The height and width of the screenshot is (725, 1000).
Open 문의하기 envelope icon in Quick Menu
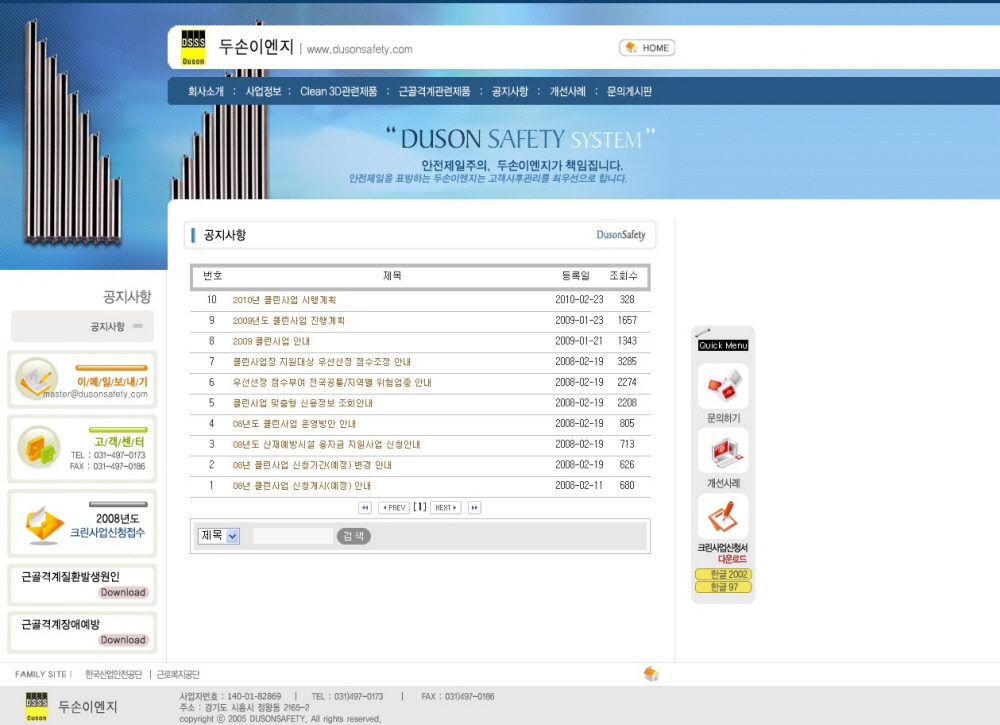(722, 385)
